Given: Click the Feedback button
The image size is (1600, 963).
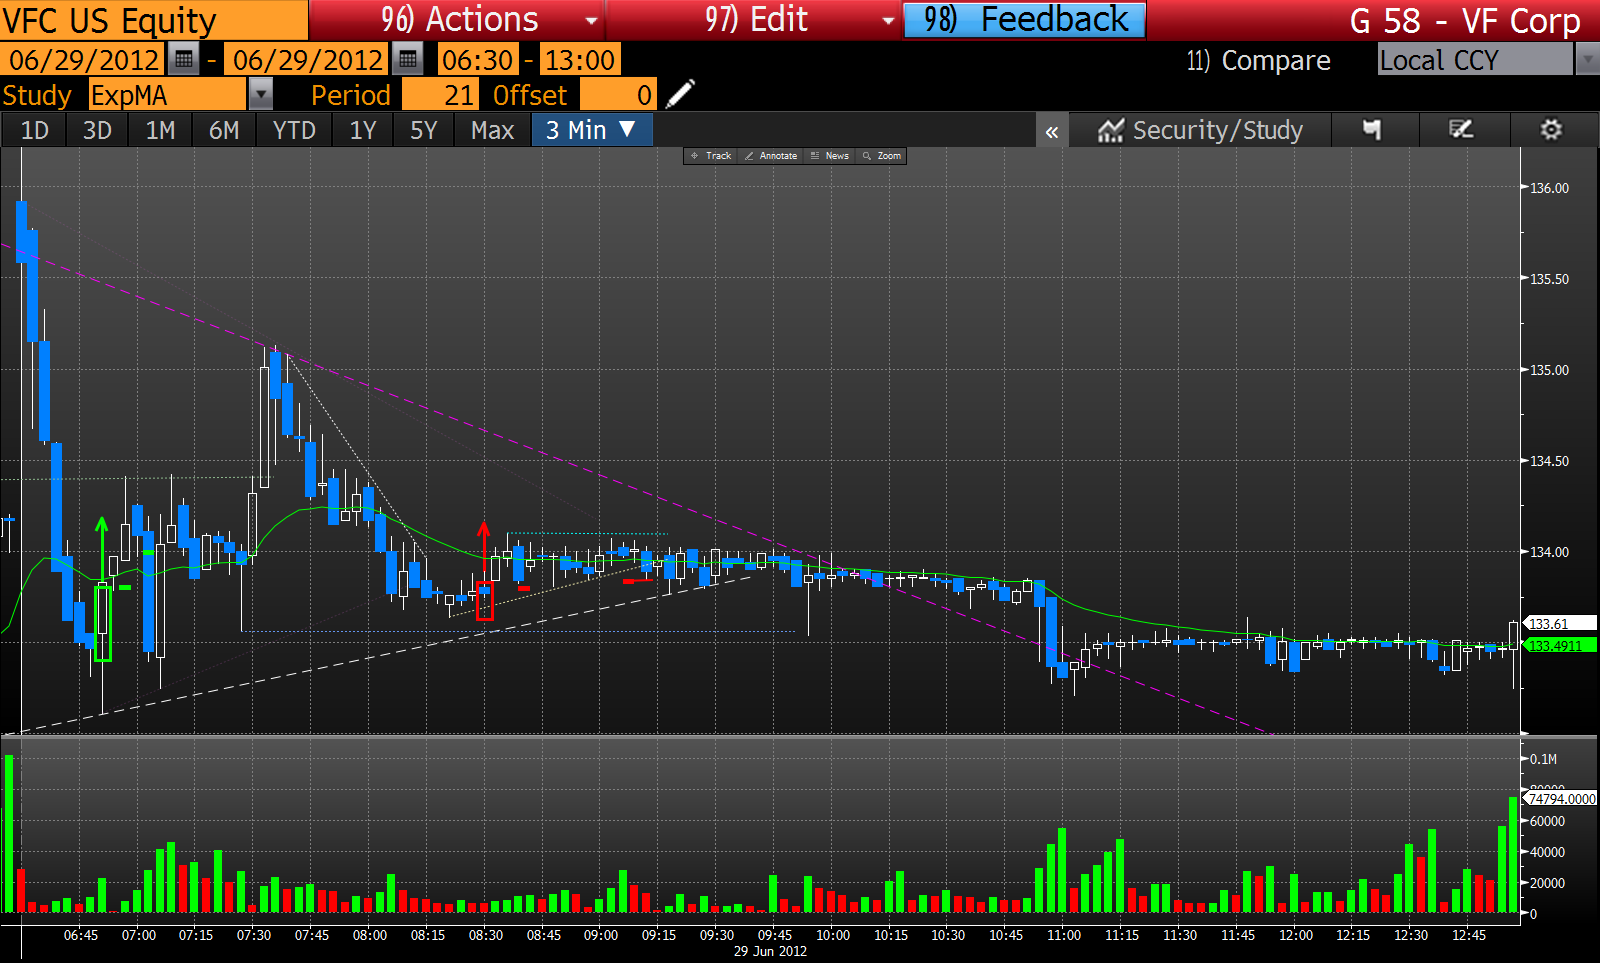Looking at the screenshot, I should point(1025,20).
